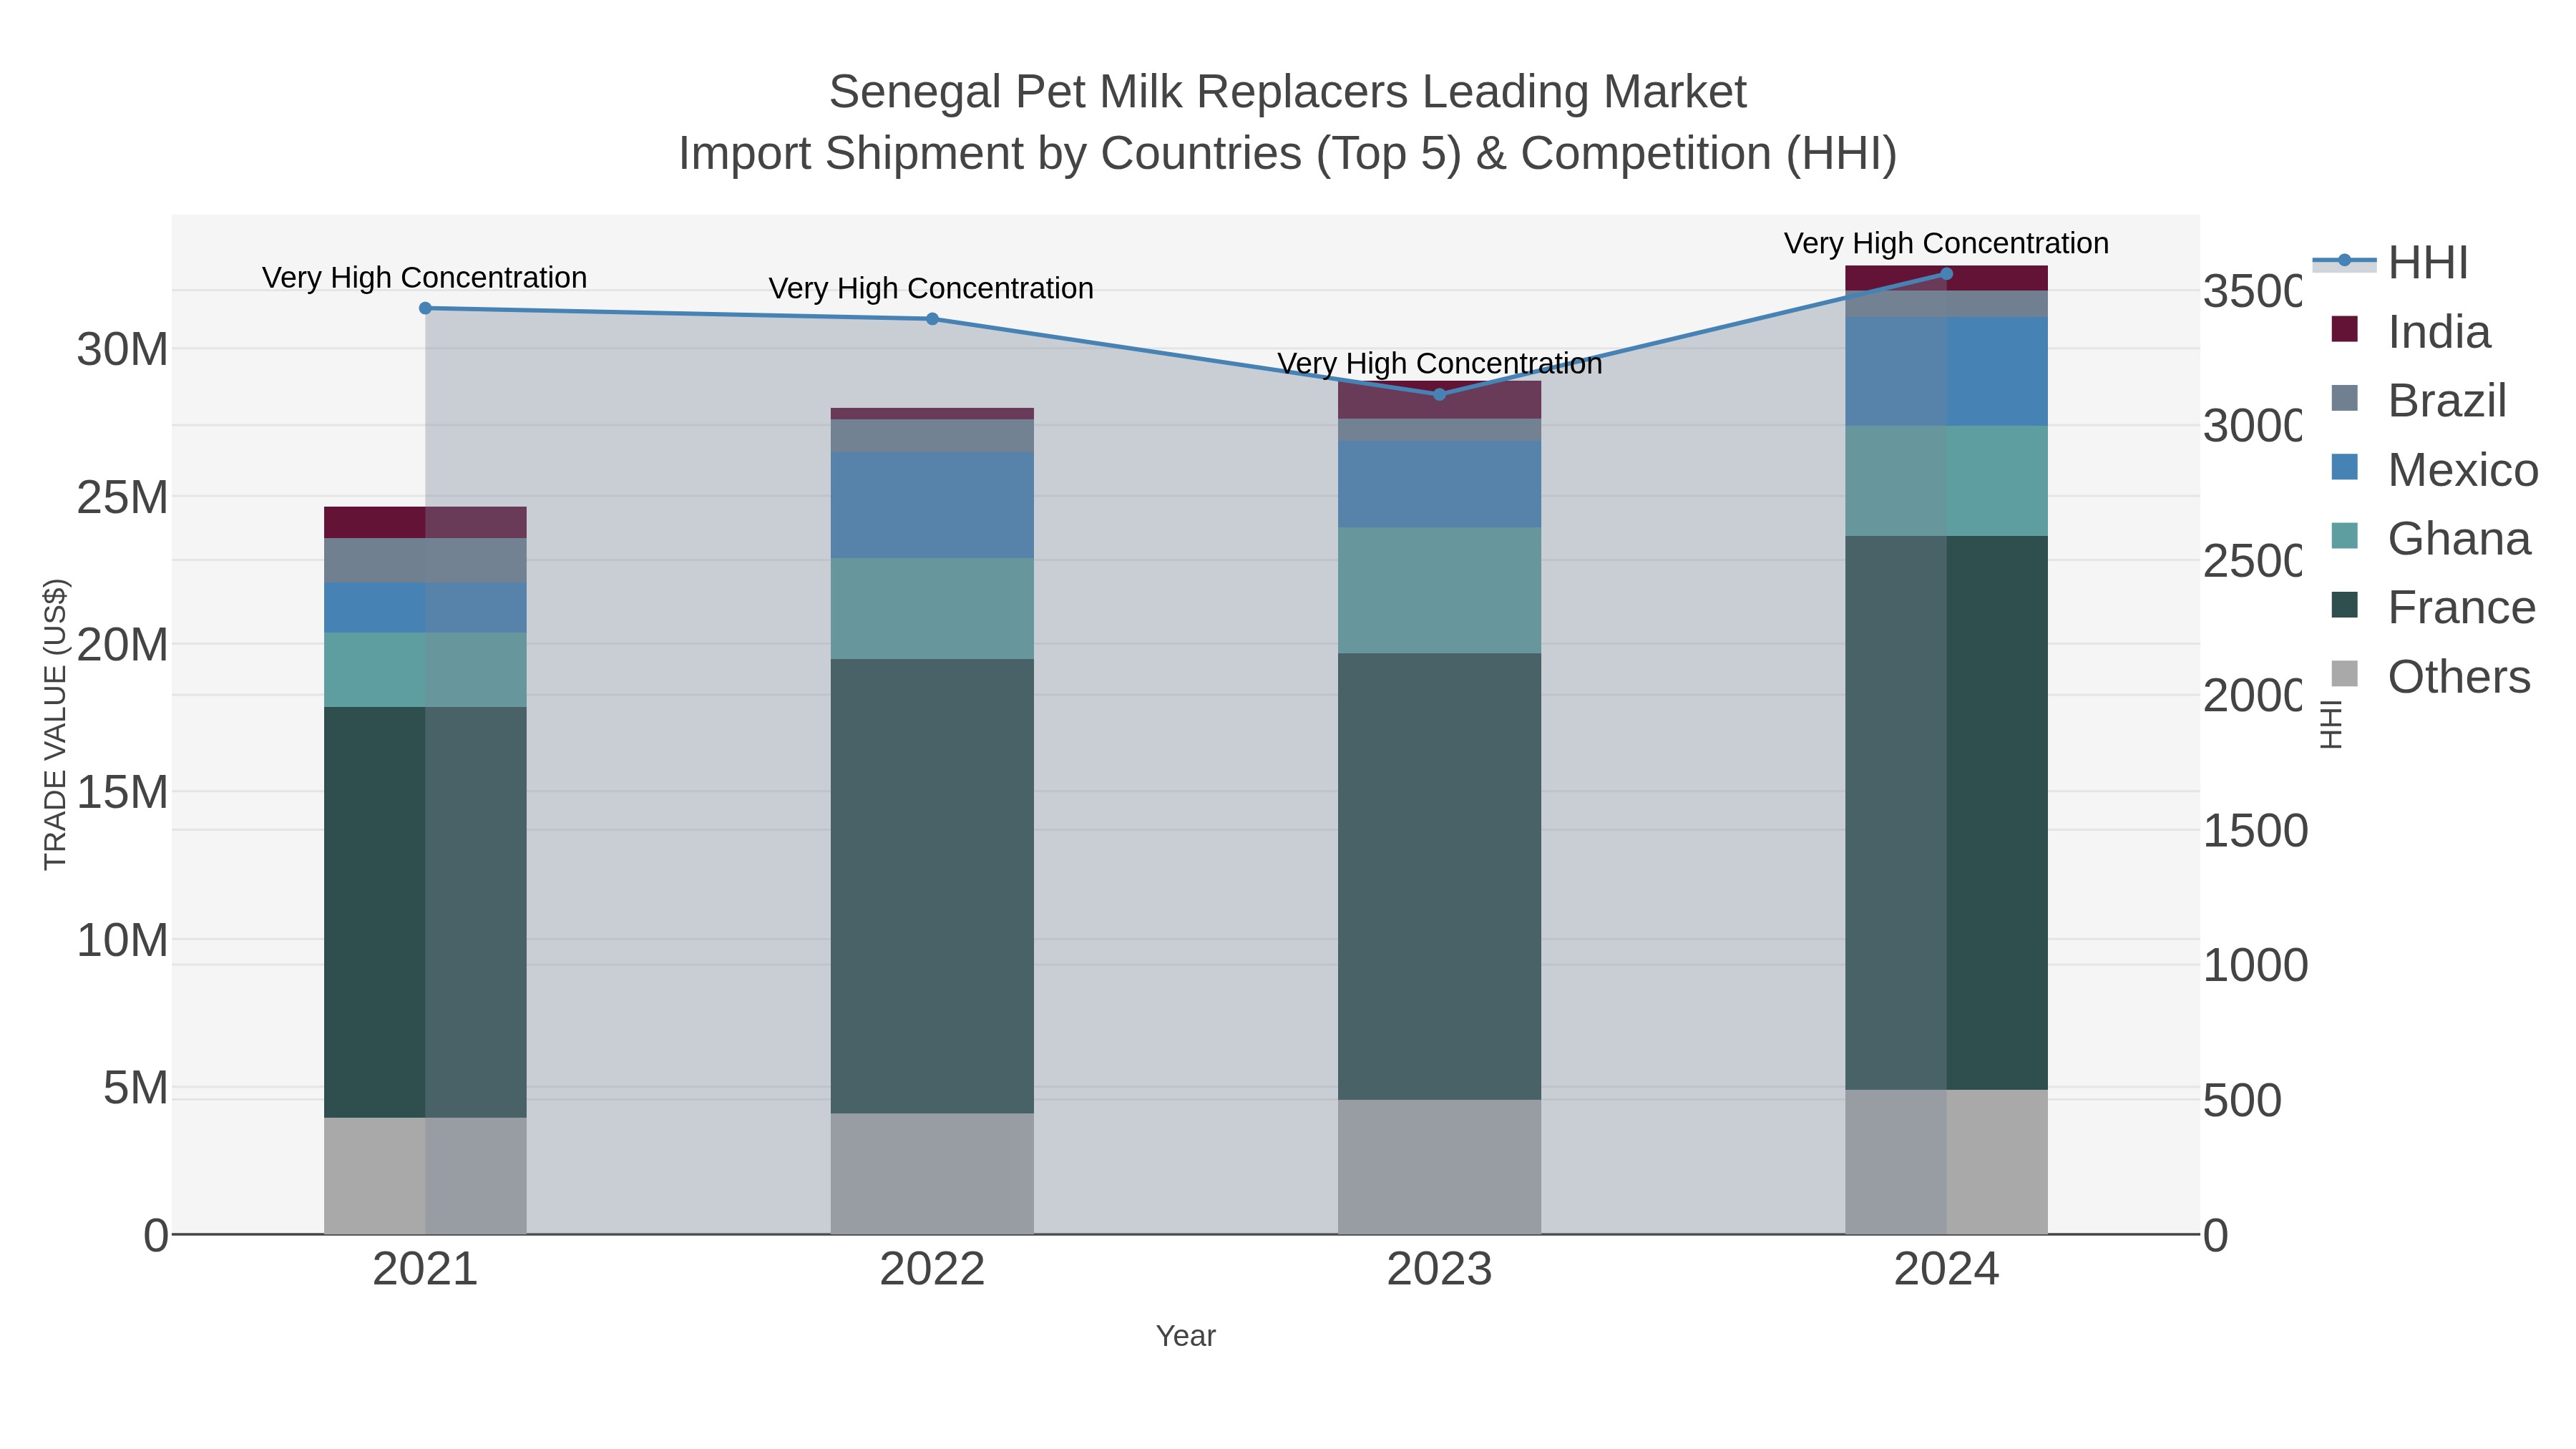
Task: Click the subtitle 'Import Shipment by Countries'
Action: (x=990, y=154)
